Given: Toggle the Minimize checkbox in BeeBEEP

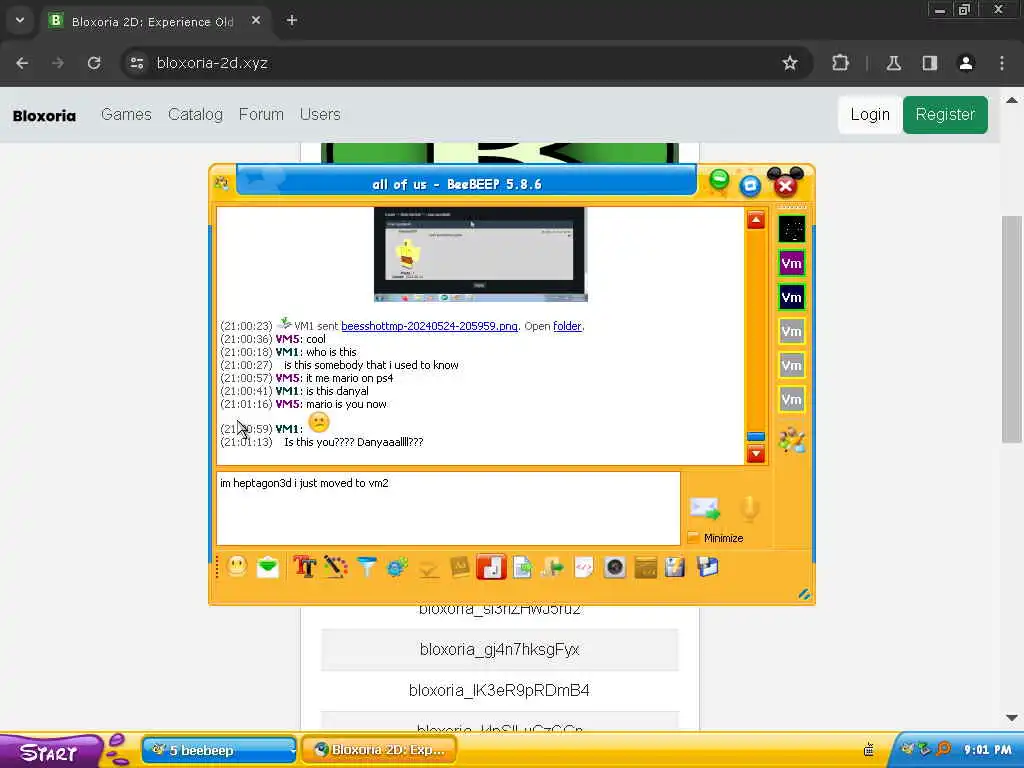Looking at the screenshot, I should pos(694,538).
